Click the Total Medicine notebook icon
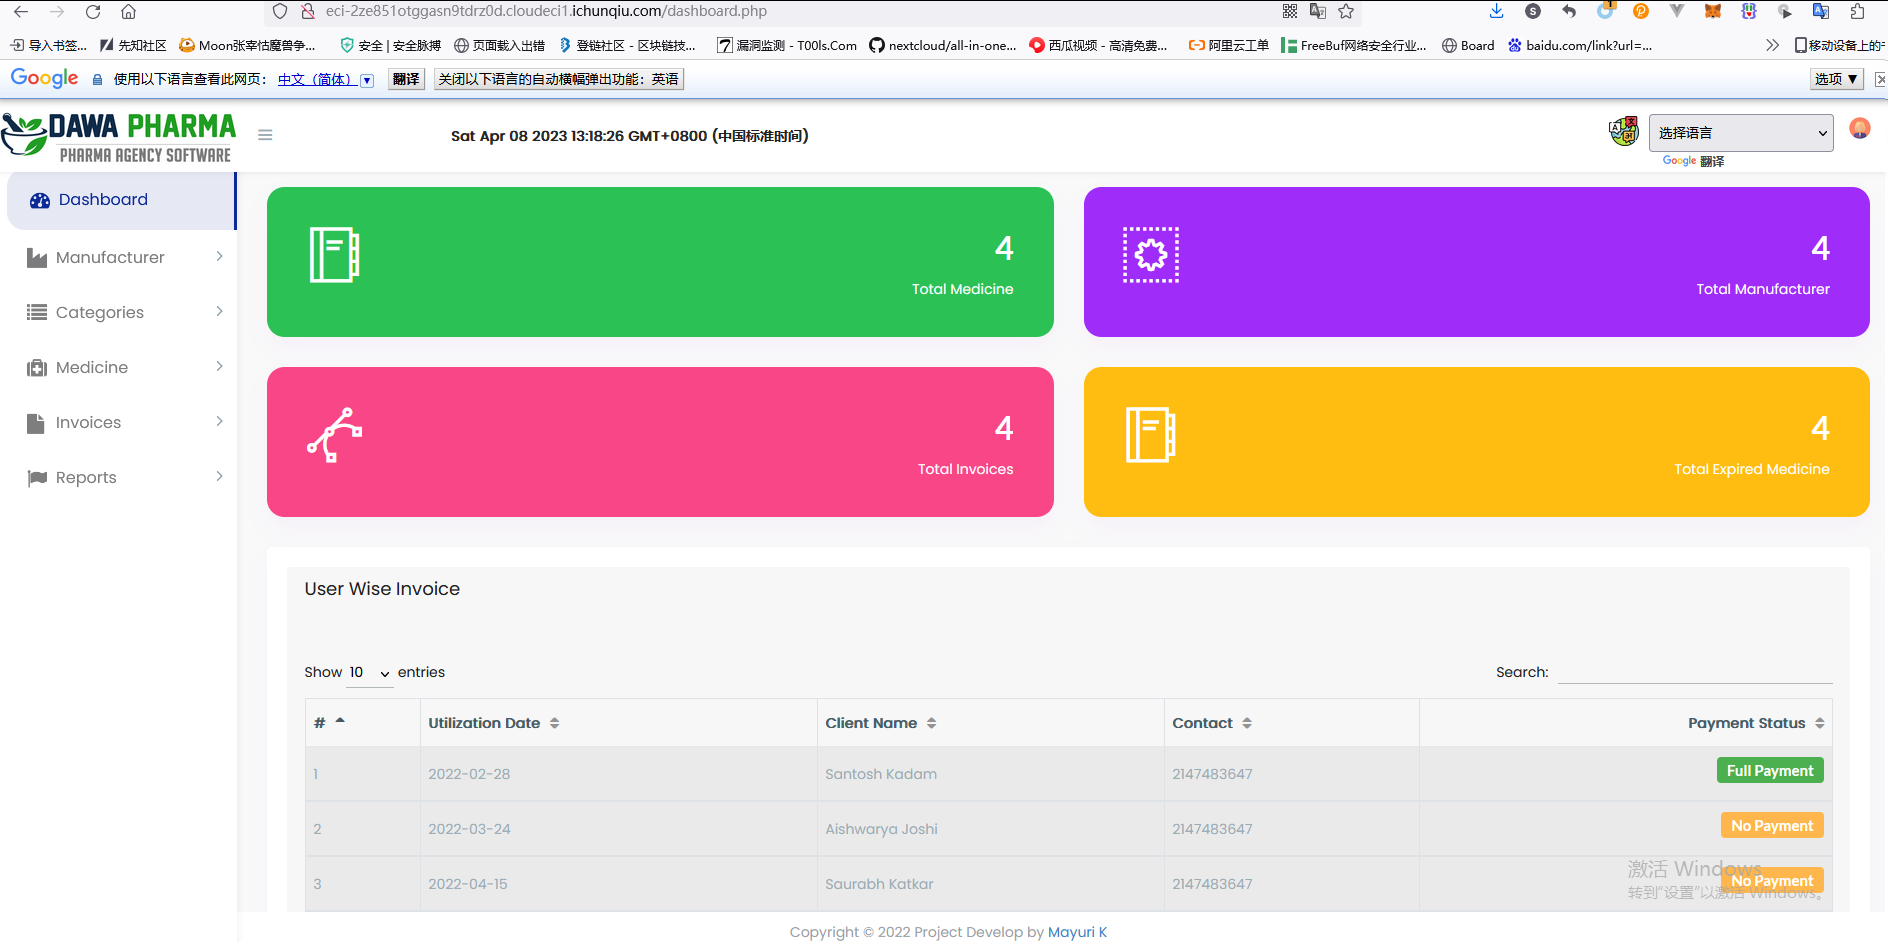Viewport: 1888px width, 942px height. [x=334, y=255]
